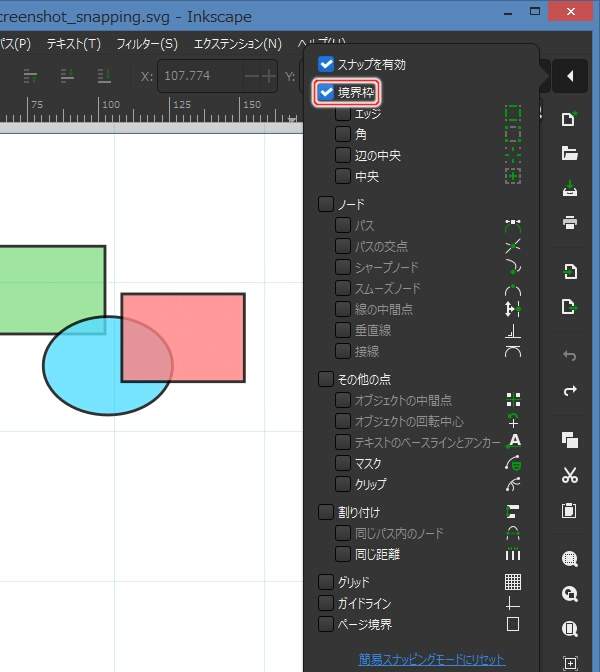Image resolution: width=600 pixels, height=672 pixels.
Task: Click the Open file folder icon
Action: tap(570, 154)
